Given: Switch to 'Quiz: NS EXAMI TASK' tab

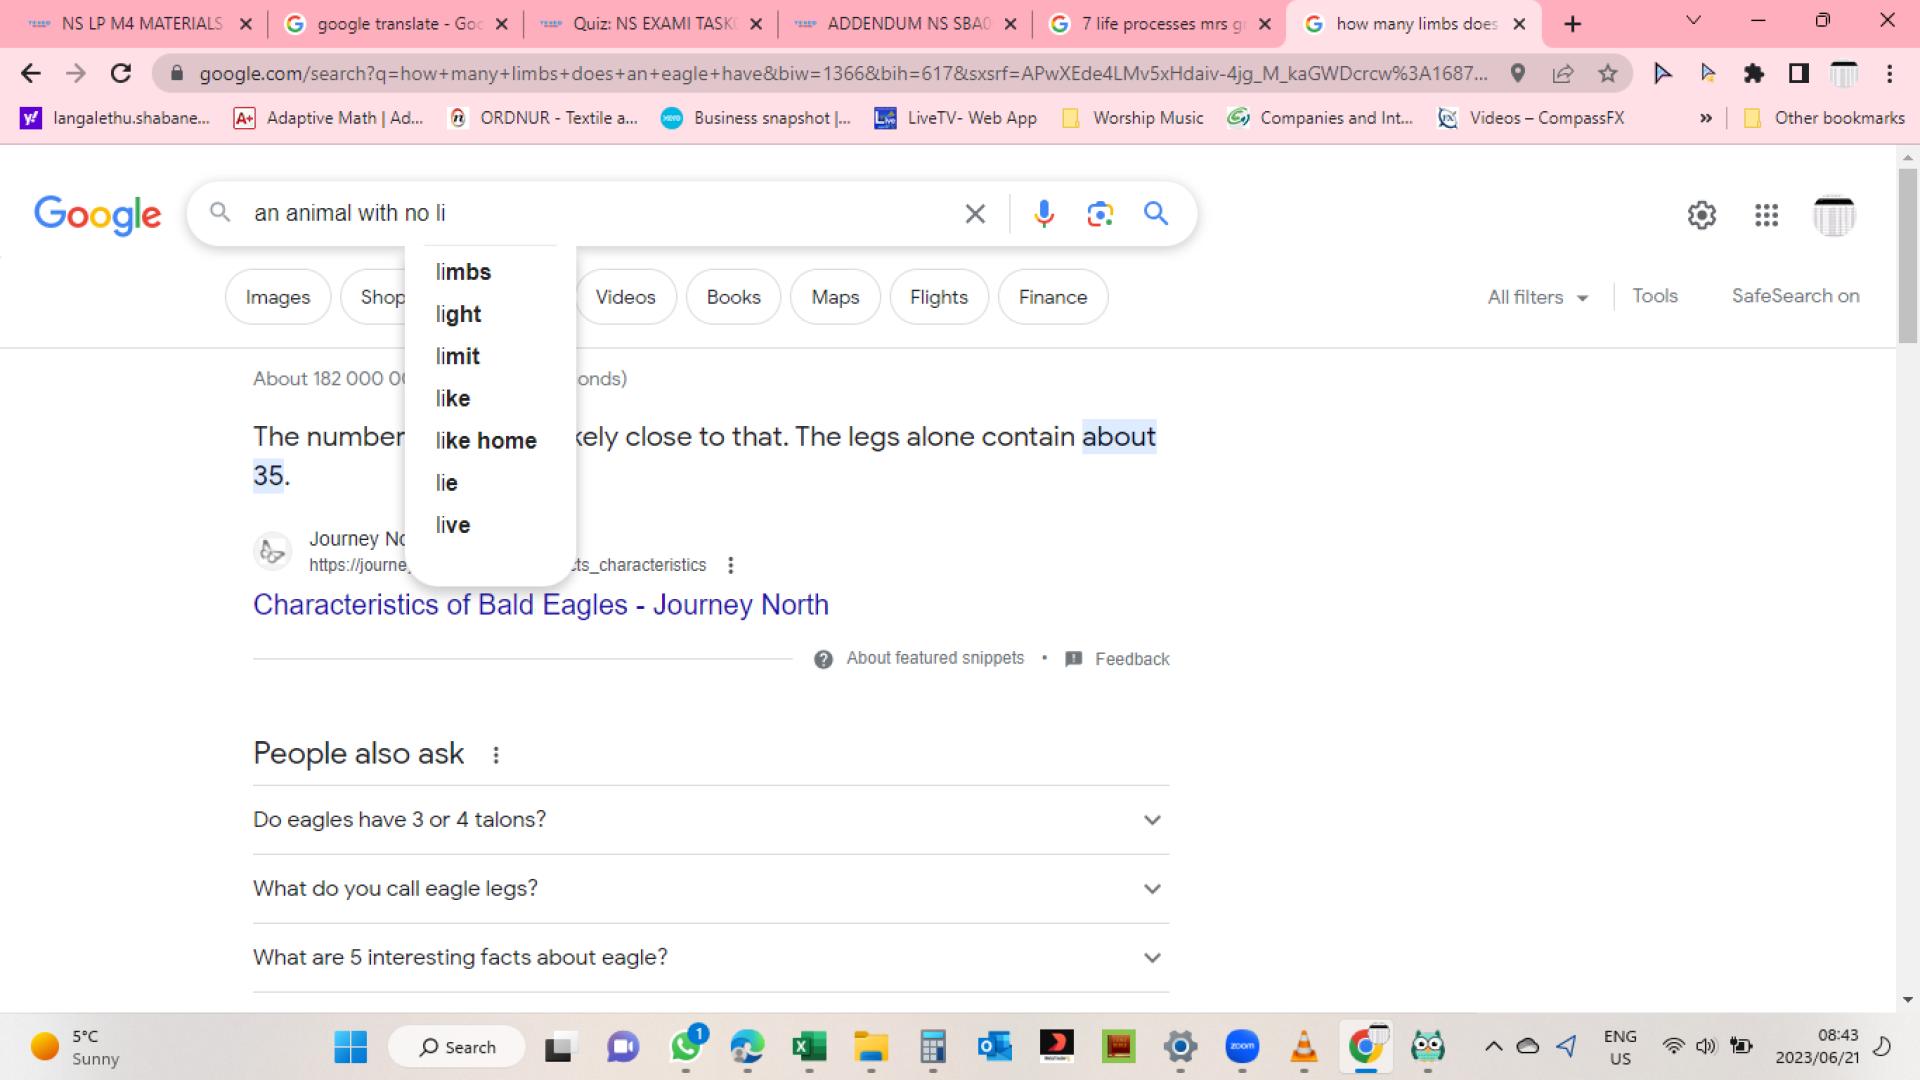Looking at the screenshot, I should click(651, 24).
